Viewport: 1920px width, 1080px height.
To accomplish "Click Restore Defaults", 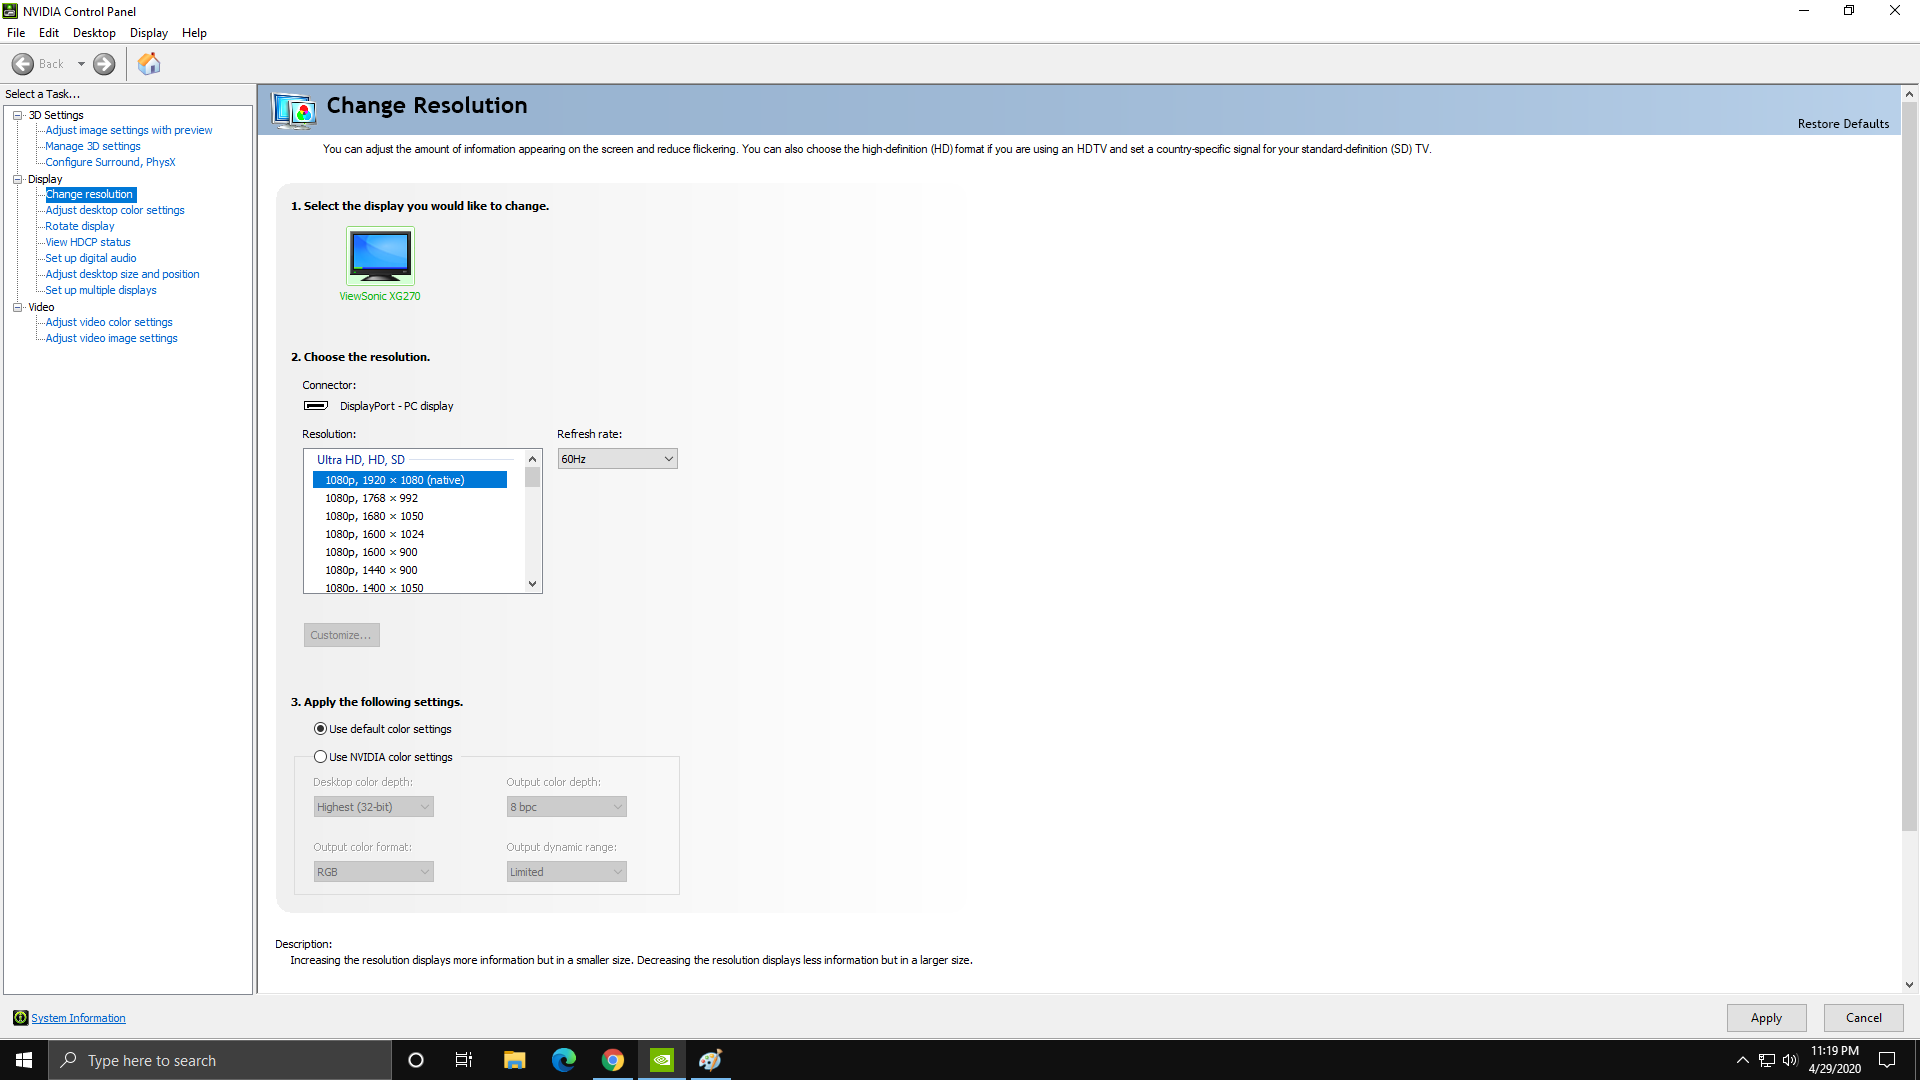I will 1843,123.
